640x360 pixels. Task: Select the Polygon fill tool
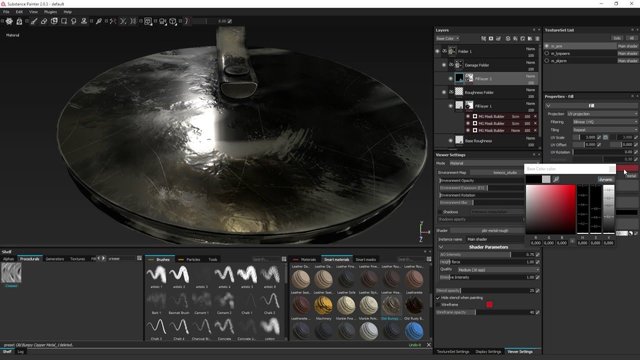click(64, 21)
